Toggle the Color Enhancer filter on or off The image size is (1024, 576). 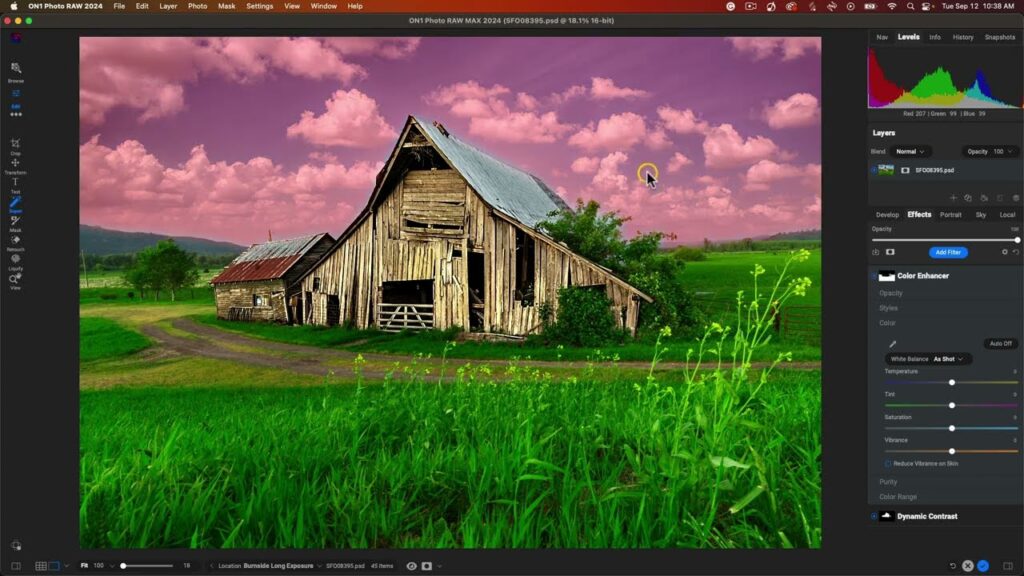[875, 275]
